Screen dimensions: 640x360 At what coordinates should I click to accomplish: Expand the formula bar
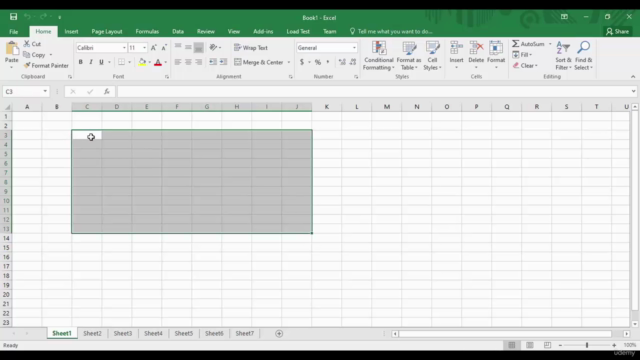pos(633,91)
